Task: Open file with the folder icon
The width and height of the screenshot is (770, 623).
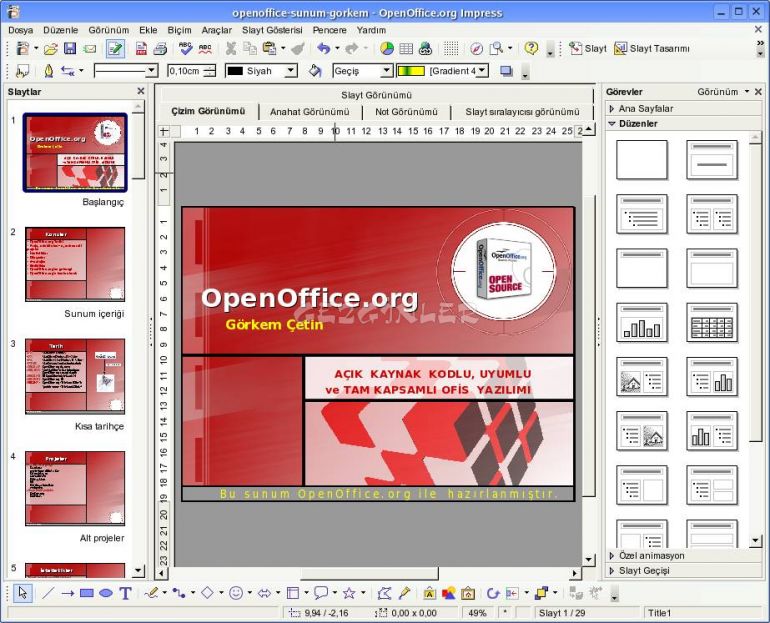Action: 51,49
